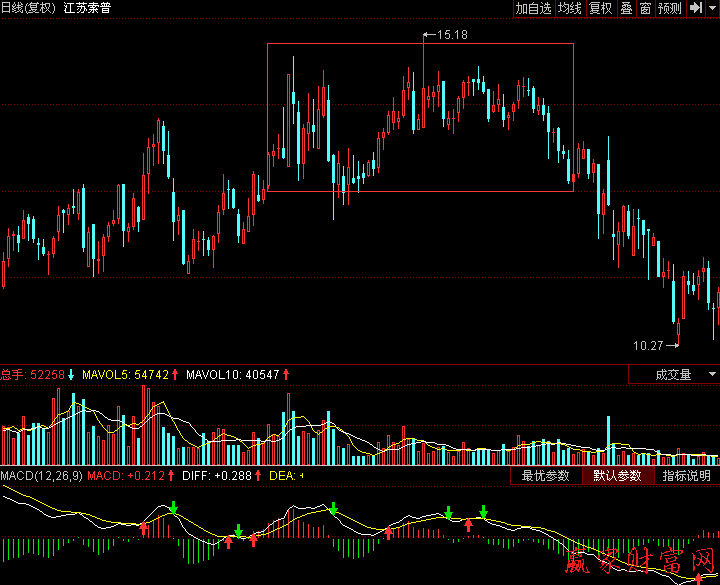This screenshot has height=585, width=720.
Task: Click the 加自选 add-to-watchlist button
Action: pyautogui.click(x=534, y=8)
